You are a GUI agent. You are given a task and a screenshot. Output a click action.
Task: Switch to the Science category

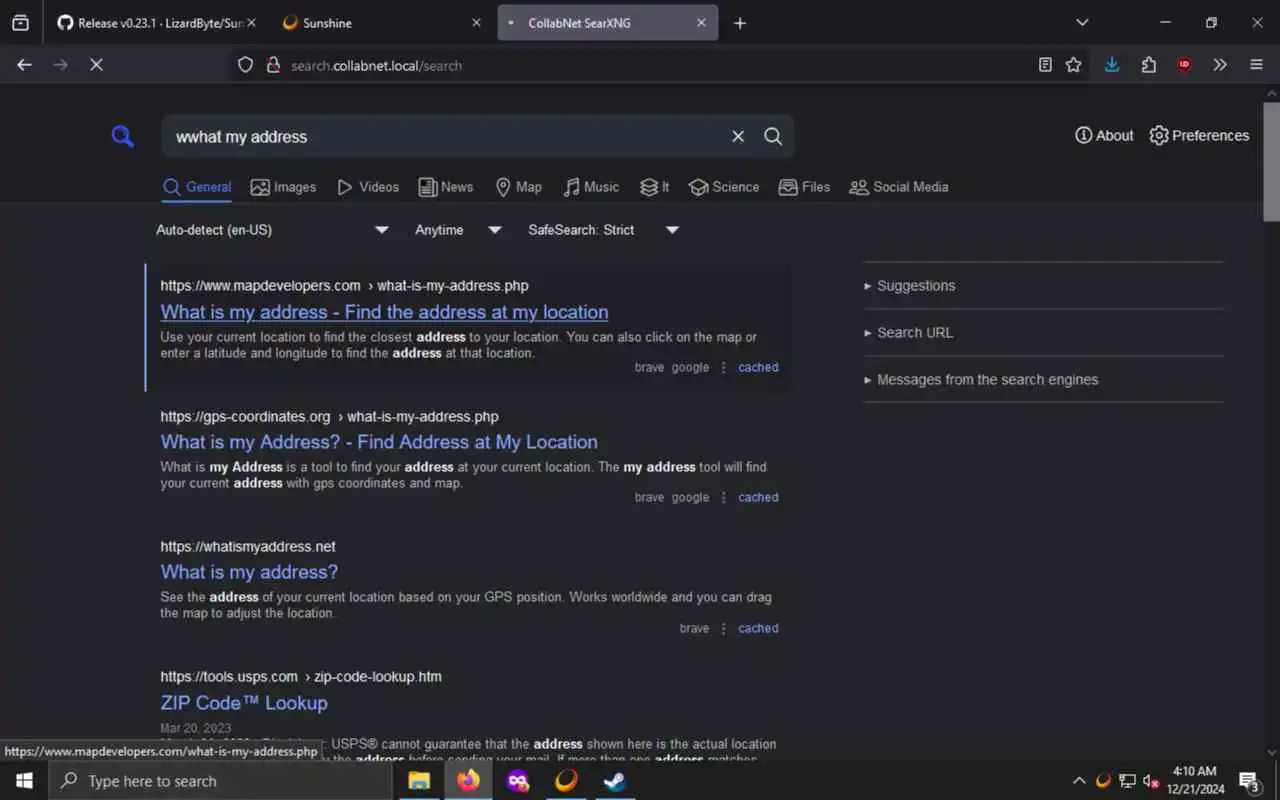point(724,187)
